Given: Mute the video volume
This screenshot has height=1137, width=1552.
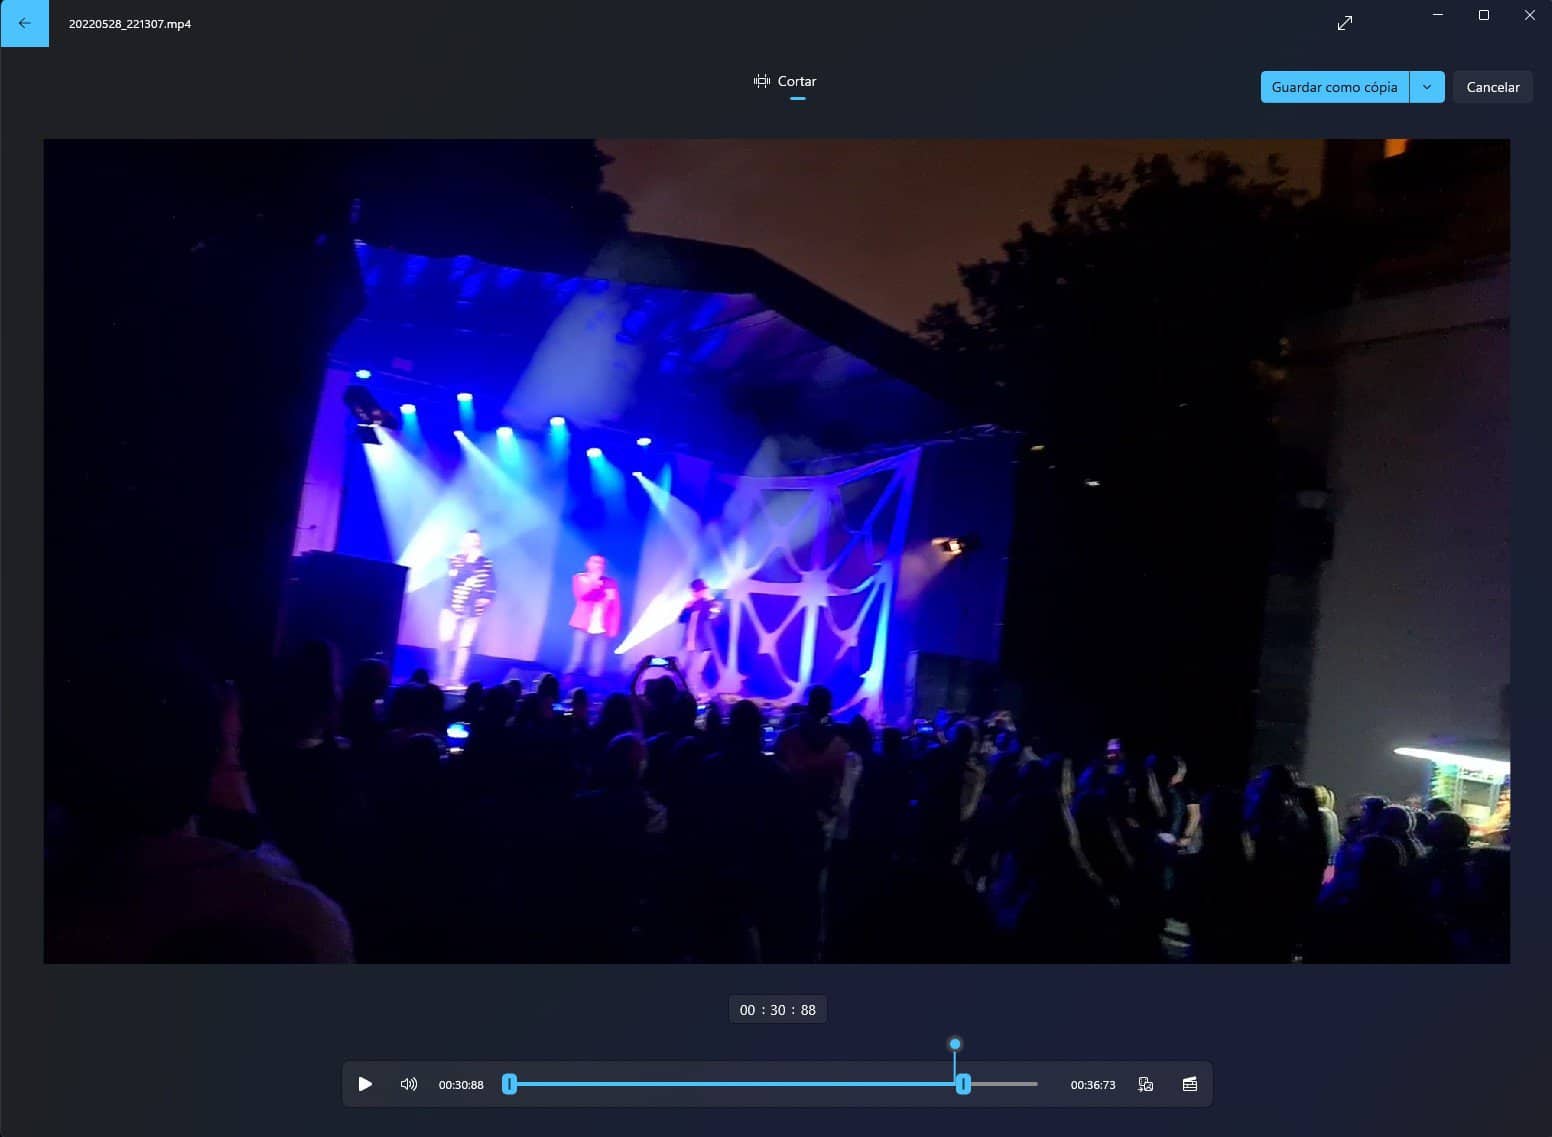Looking at the screenshot, I should (408, 1084).
